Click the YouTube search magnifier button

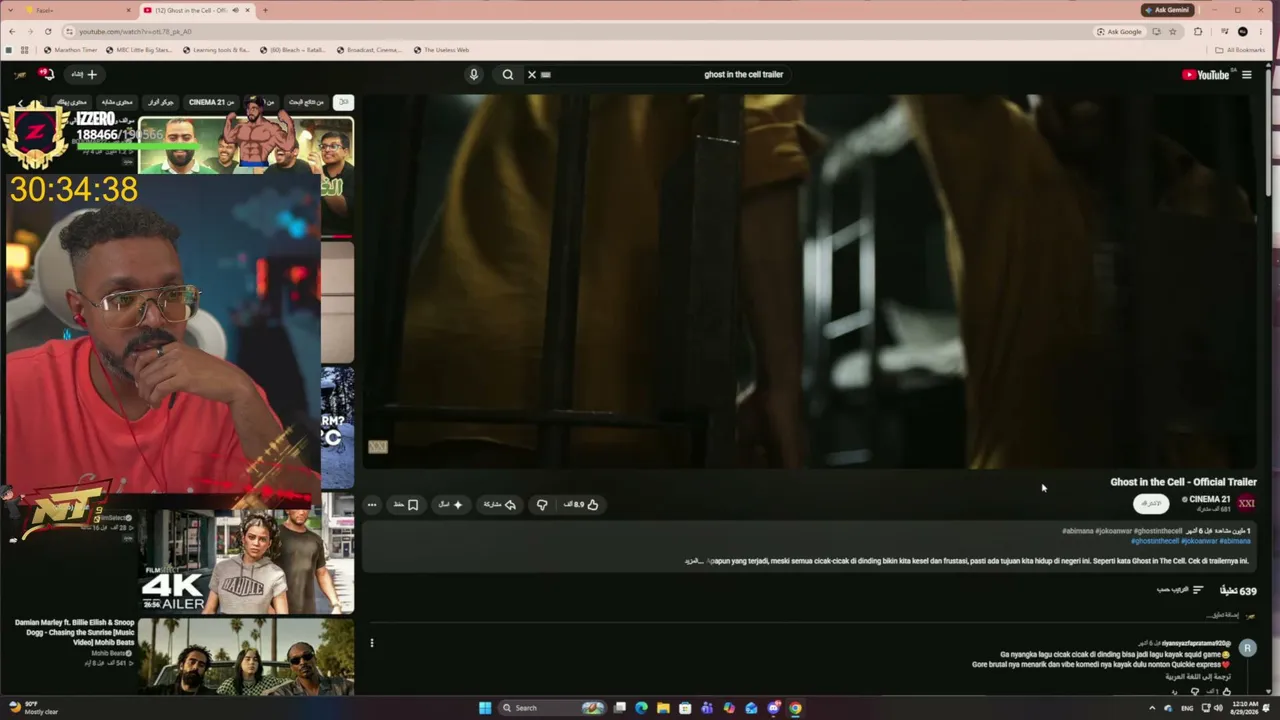click(x=508, y=74)
